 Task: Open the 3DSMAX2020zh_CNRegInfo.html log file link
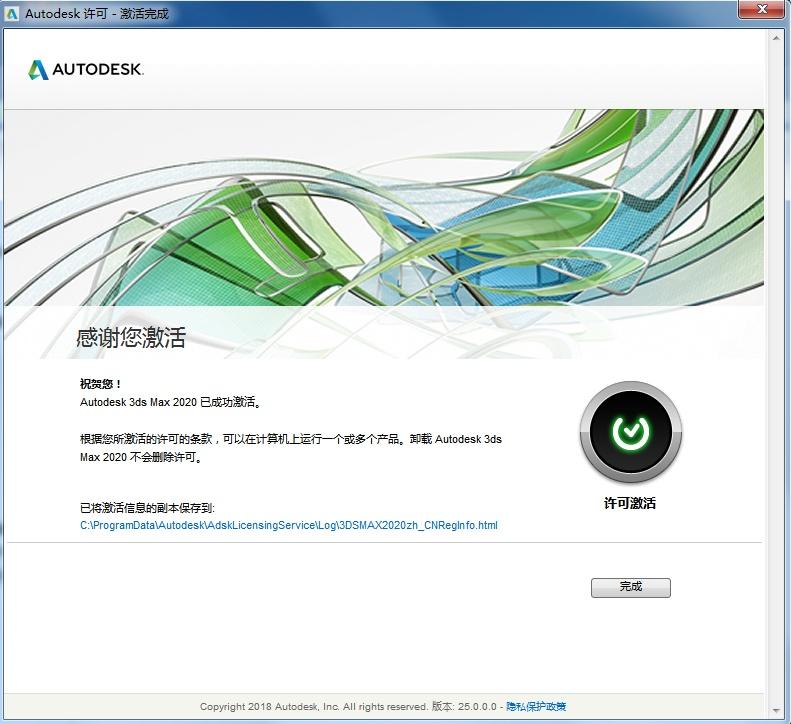(289, 525)
